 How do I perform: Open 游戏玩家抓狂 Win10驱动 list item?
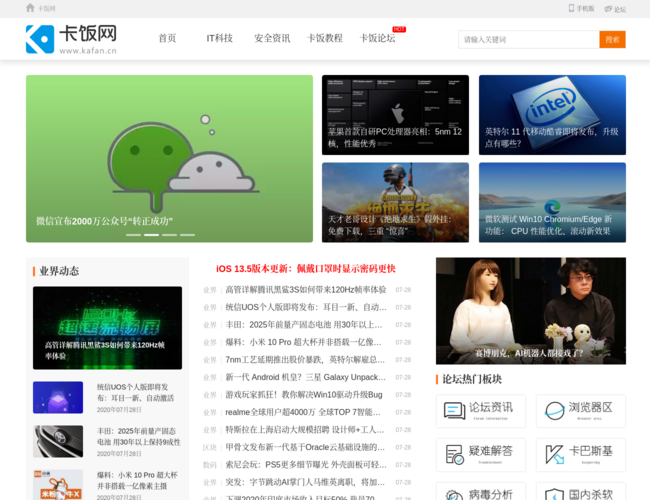[x=304, y=395]
